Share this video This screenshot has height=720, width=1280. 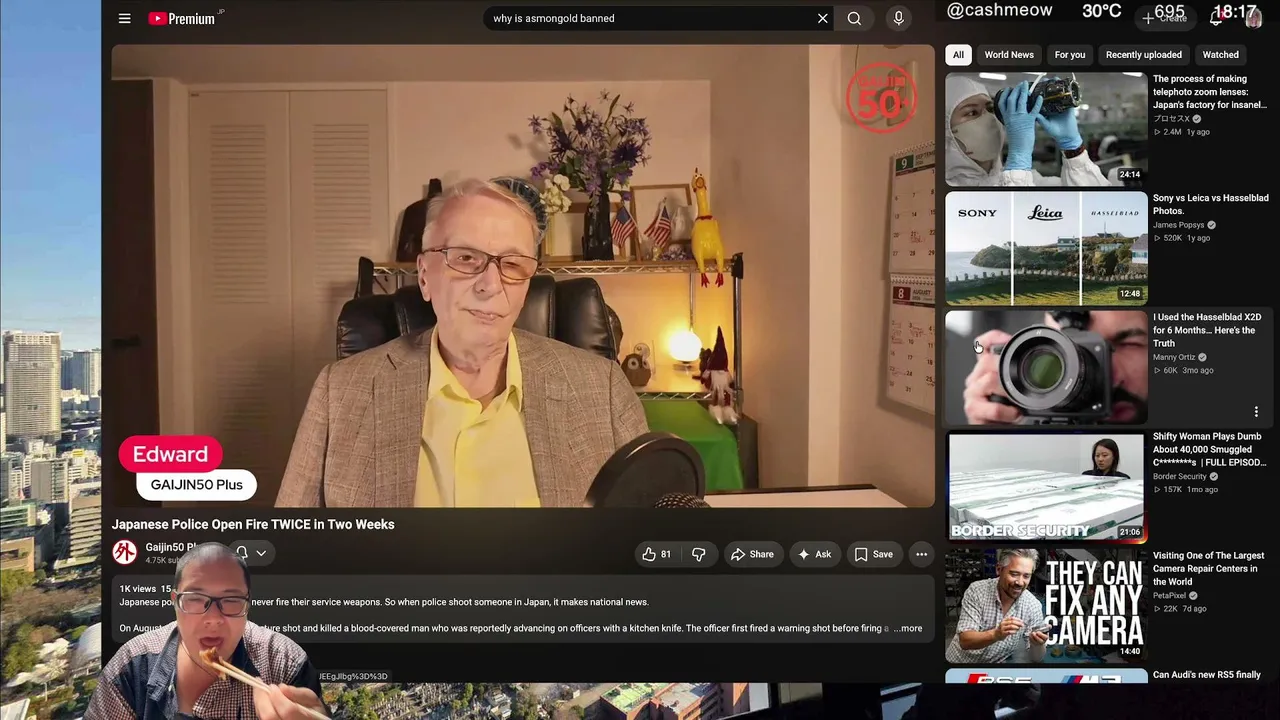coord(752,554)
